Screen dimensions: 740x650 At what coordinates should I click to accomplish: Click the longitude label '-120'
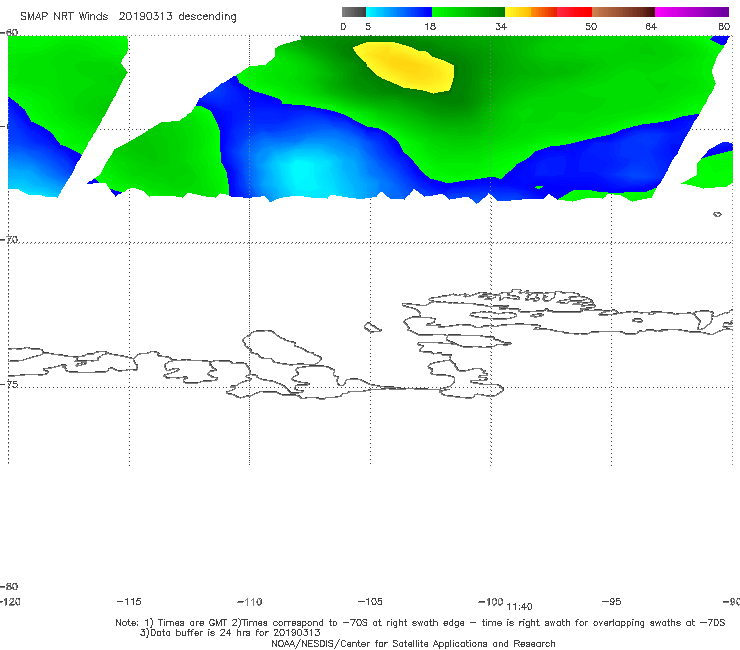(x=10, y=602)
